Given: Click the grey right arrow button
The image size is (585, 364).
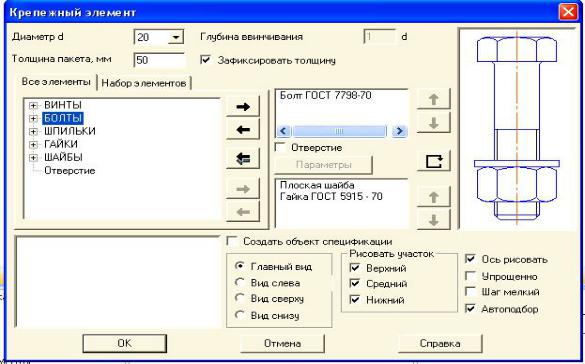Looking at the screenshot, I should [243, 189].
